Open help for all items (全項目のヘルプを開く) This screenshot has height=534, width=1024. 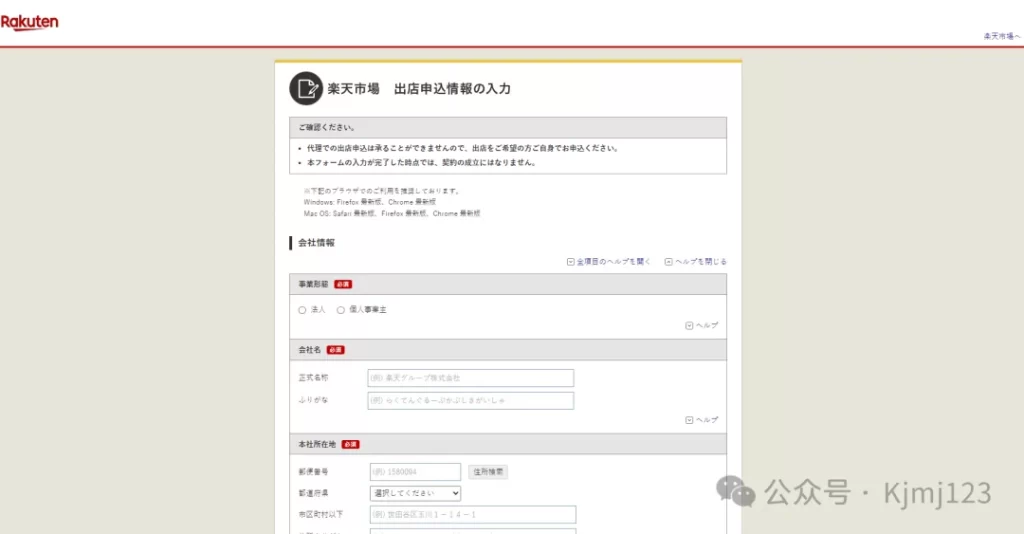(x=609, y=262)
